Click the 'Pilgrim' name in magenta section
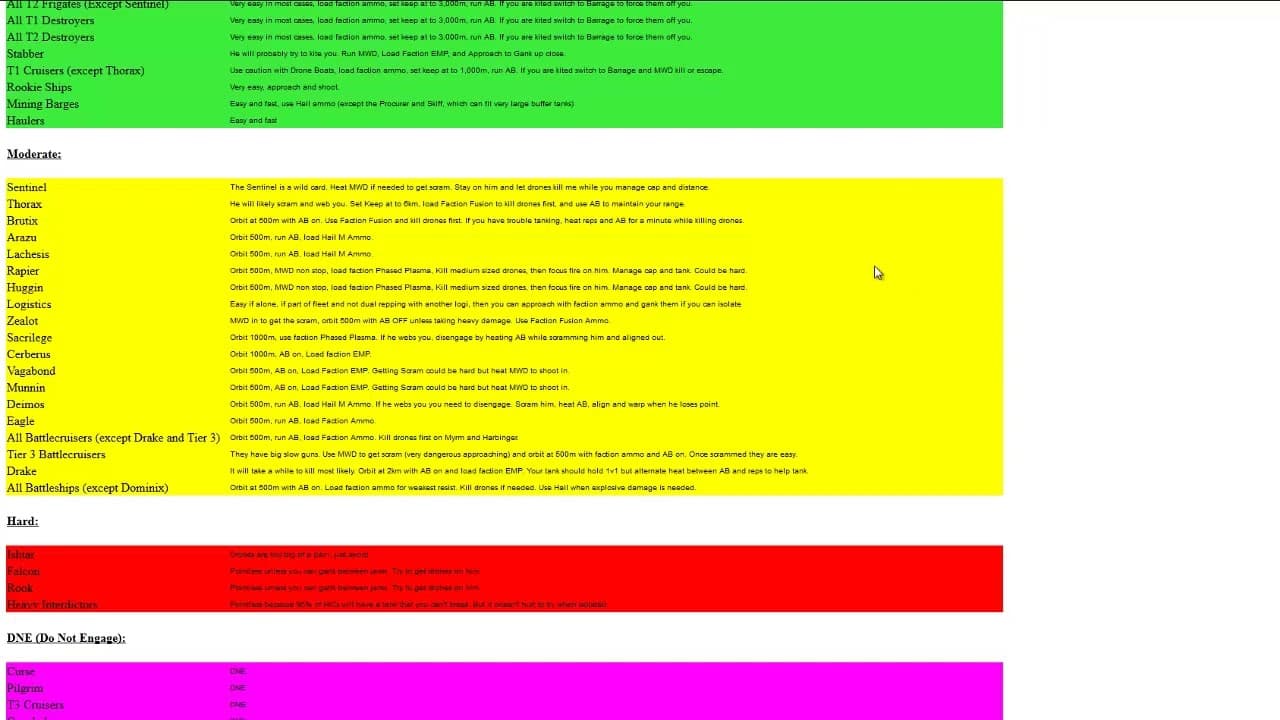Image resolution: width=1280 pixels, height=720 pixels. coord(25,688)
